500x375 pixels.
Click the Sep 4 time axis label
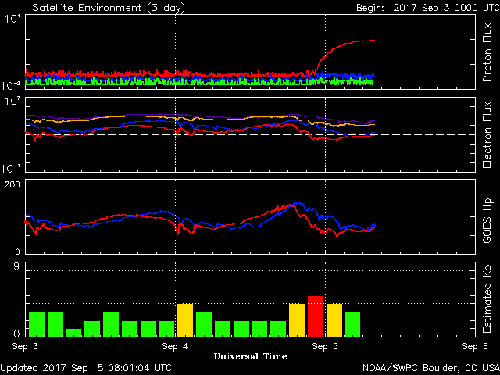[x=175, y=346]
